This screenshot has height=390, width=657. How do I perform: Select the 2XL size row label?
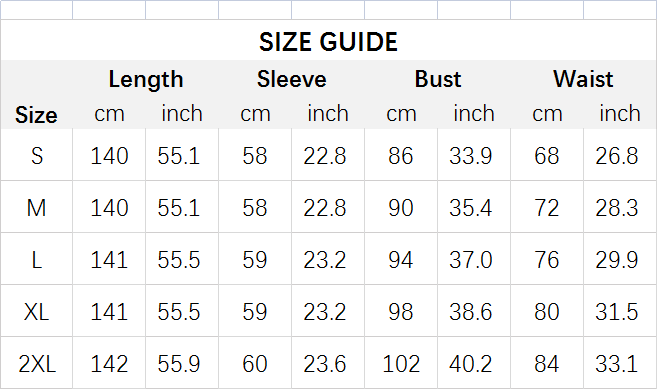point(36,363)
